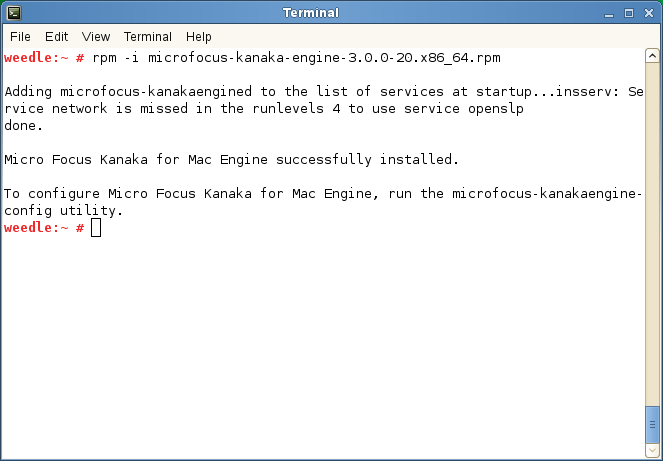The height and width of the screenshot is (461, 663).
Task: Click the empty scrollbar track above thumb
Action: (x=652, y=235)
